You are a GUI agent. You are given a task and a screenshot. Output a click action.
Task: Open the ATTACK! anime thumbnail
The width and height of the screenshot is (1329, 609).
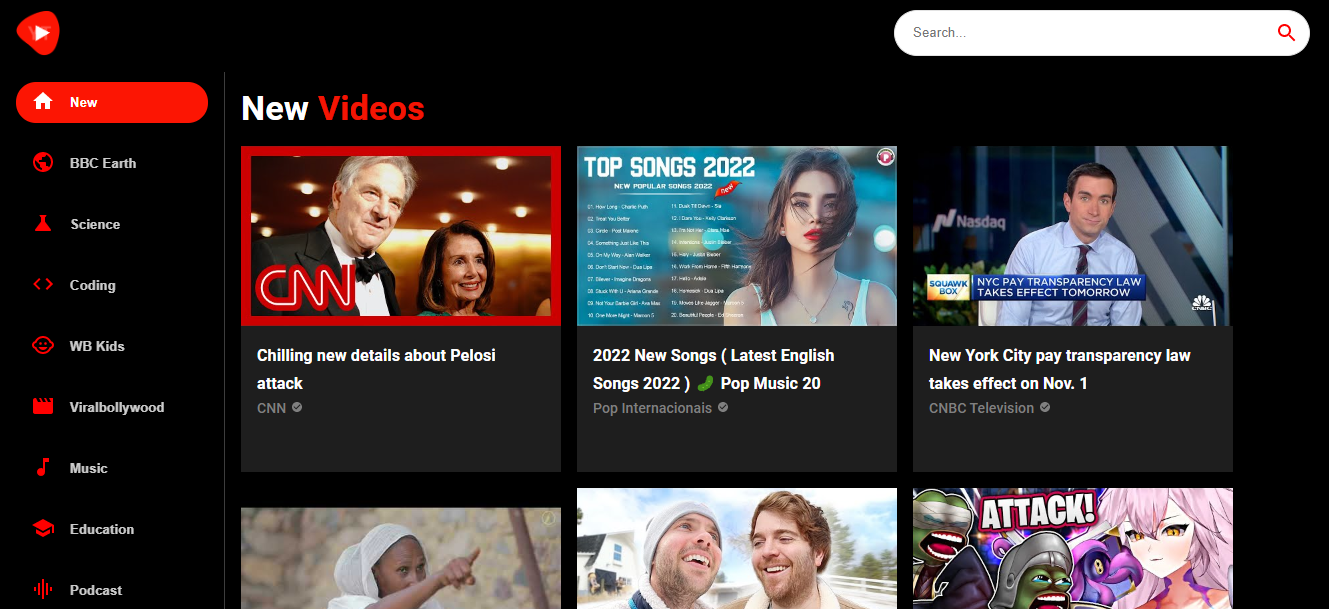coord(1073,548)
